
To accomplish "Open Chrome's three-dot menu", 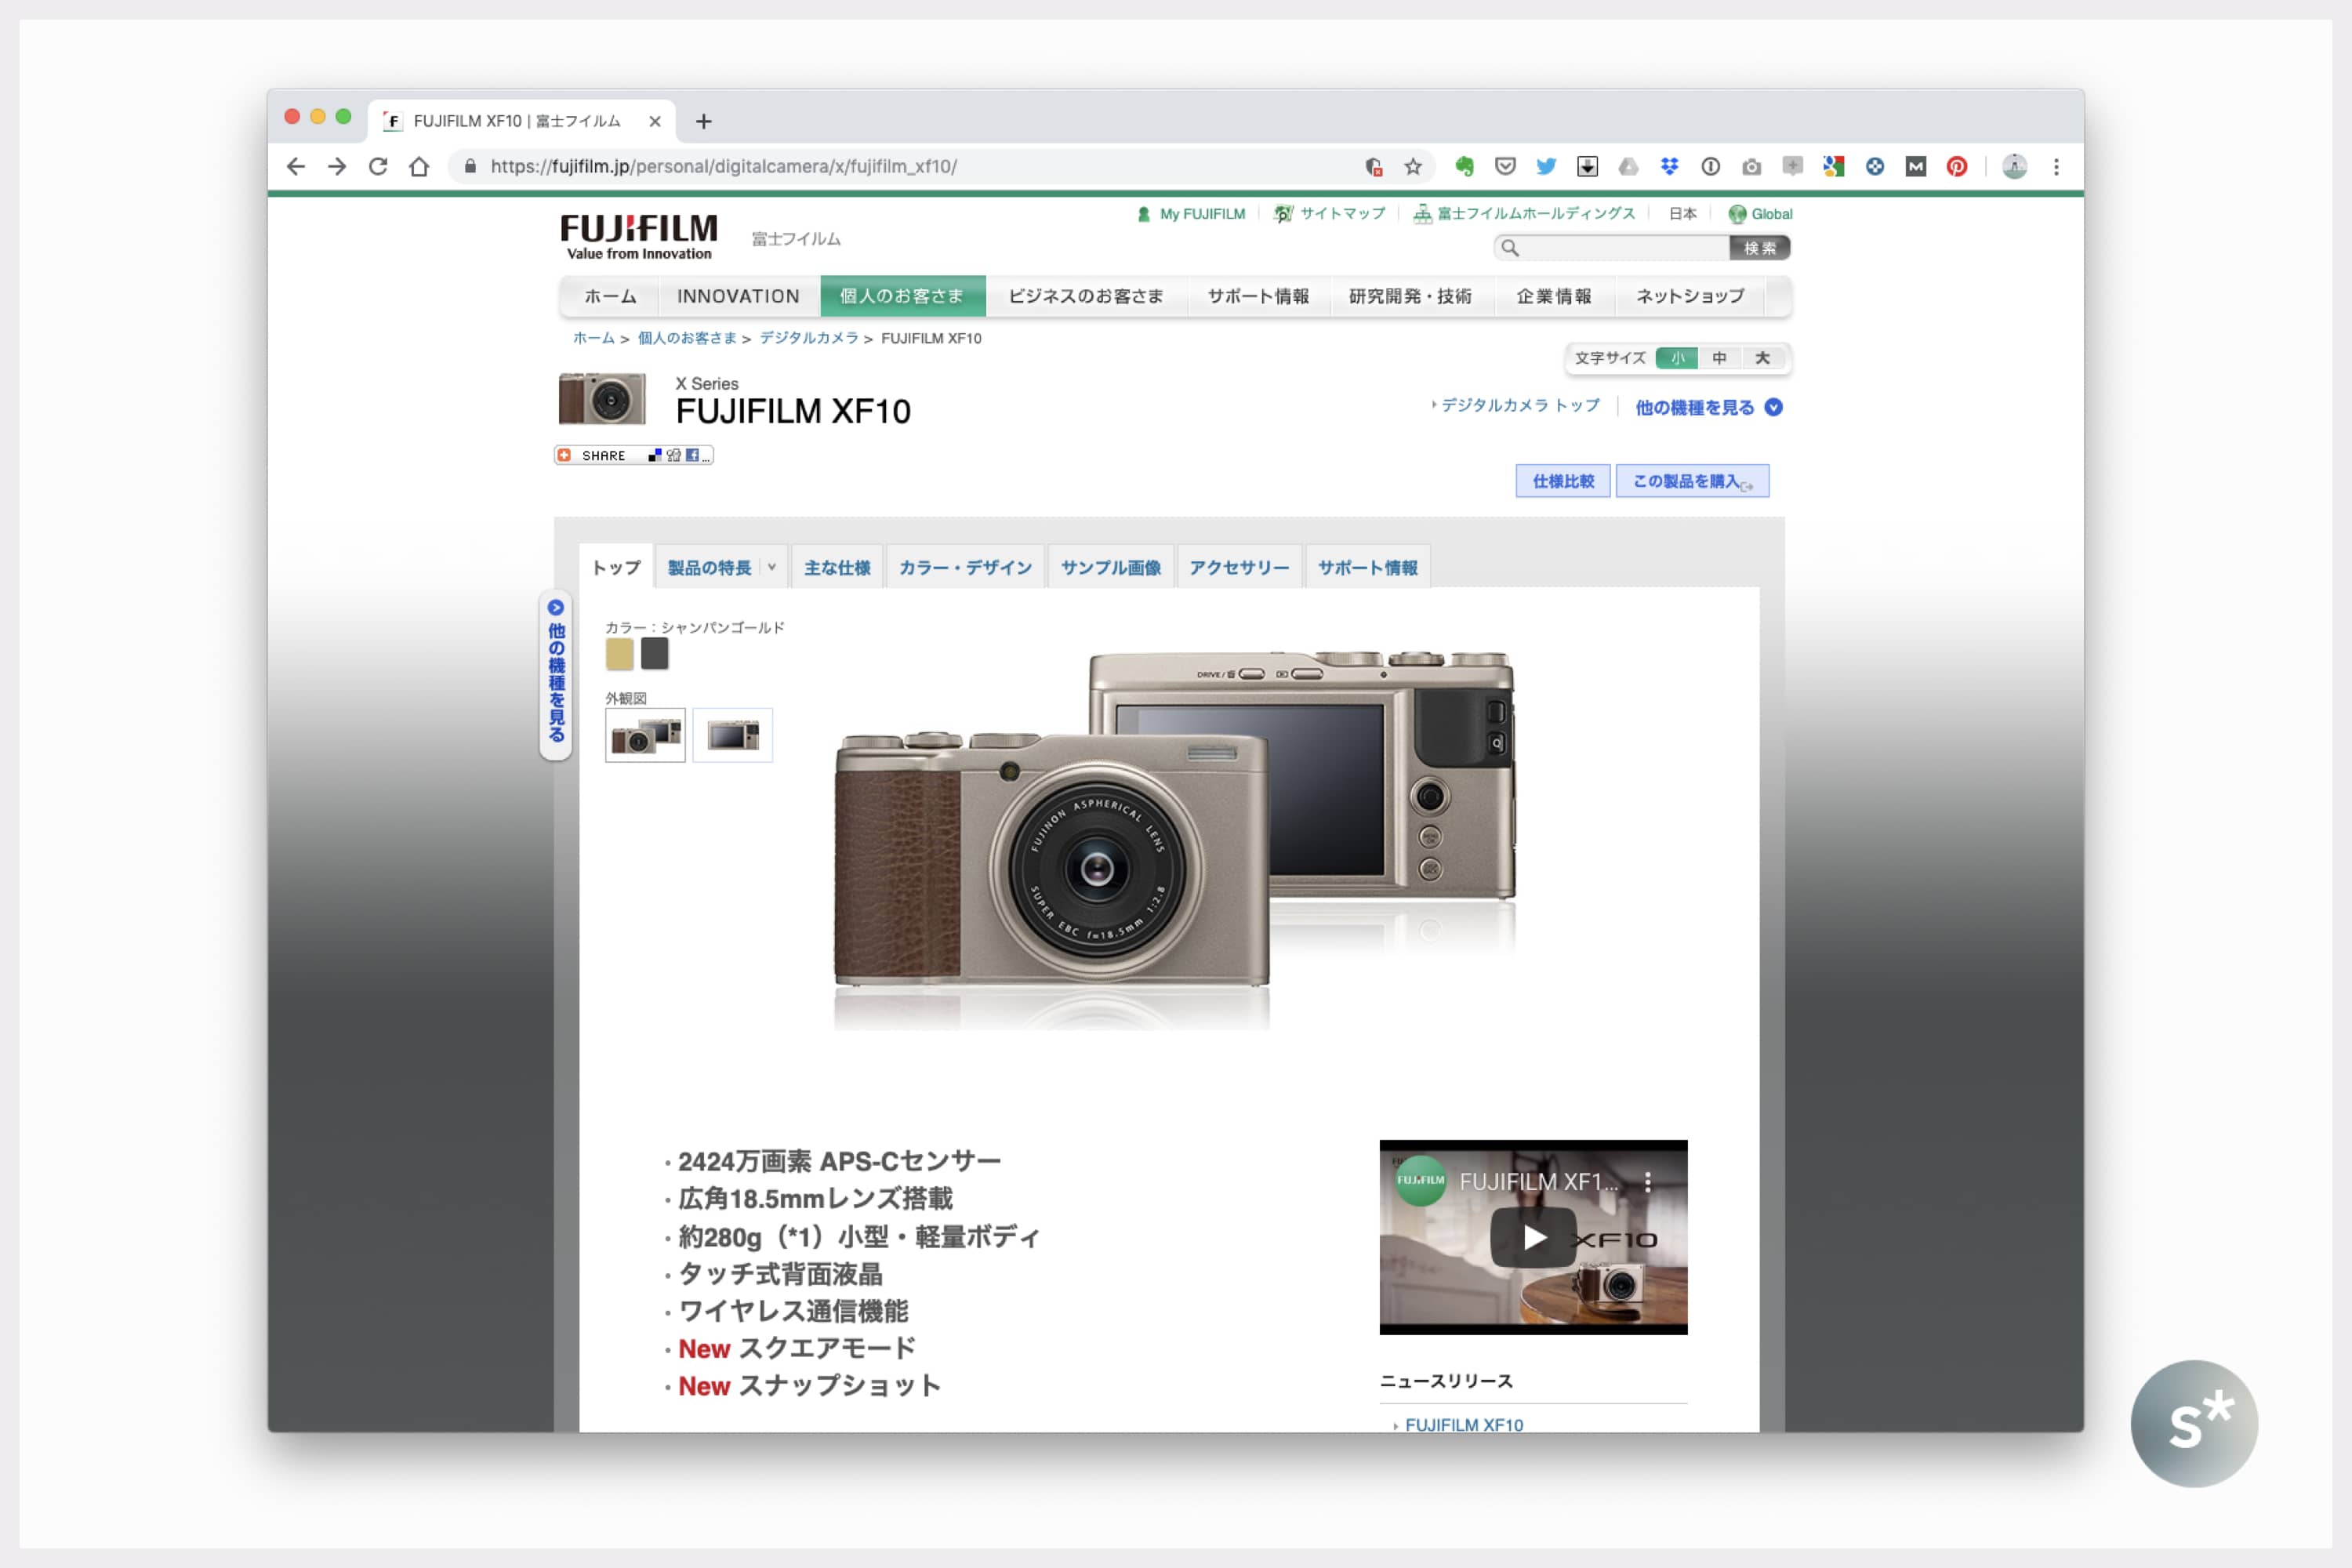I will (x=2056, y=167).
